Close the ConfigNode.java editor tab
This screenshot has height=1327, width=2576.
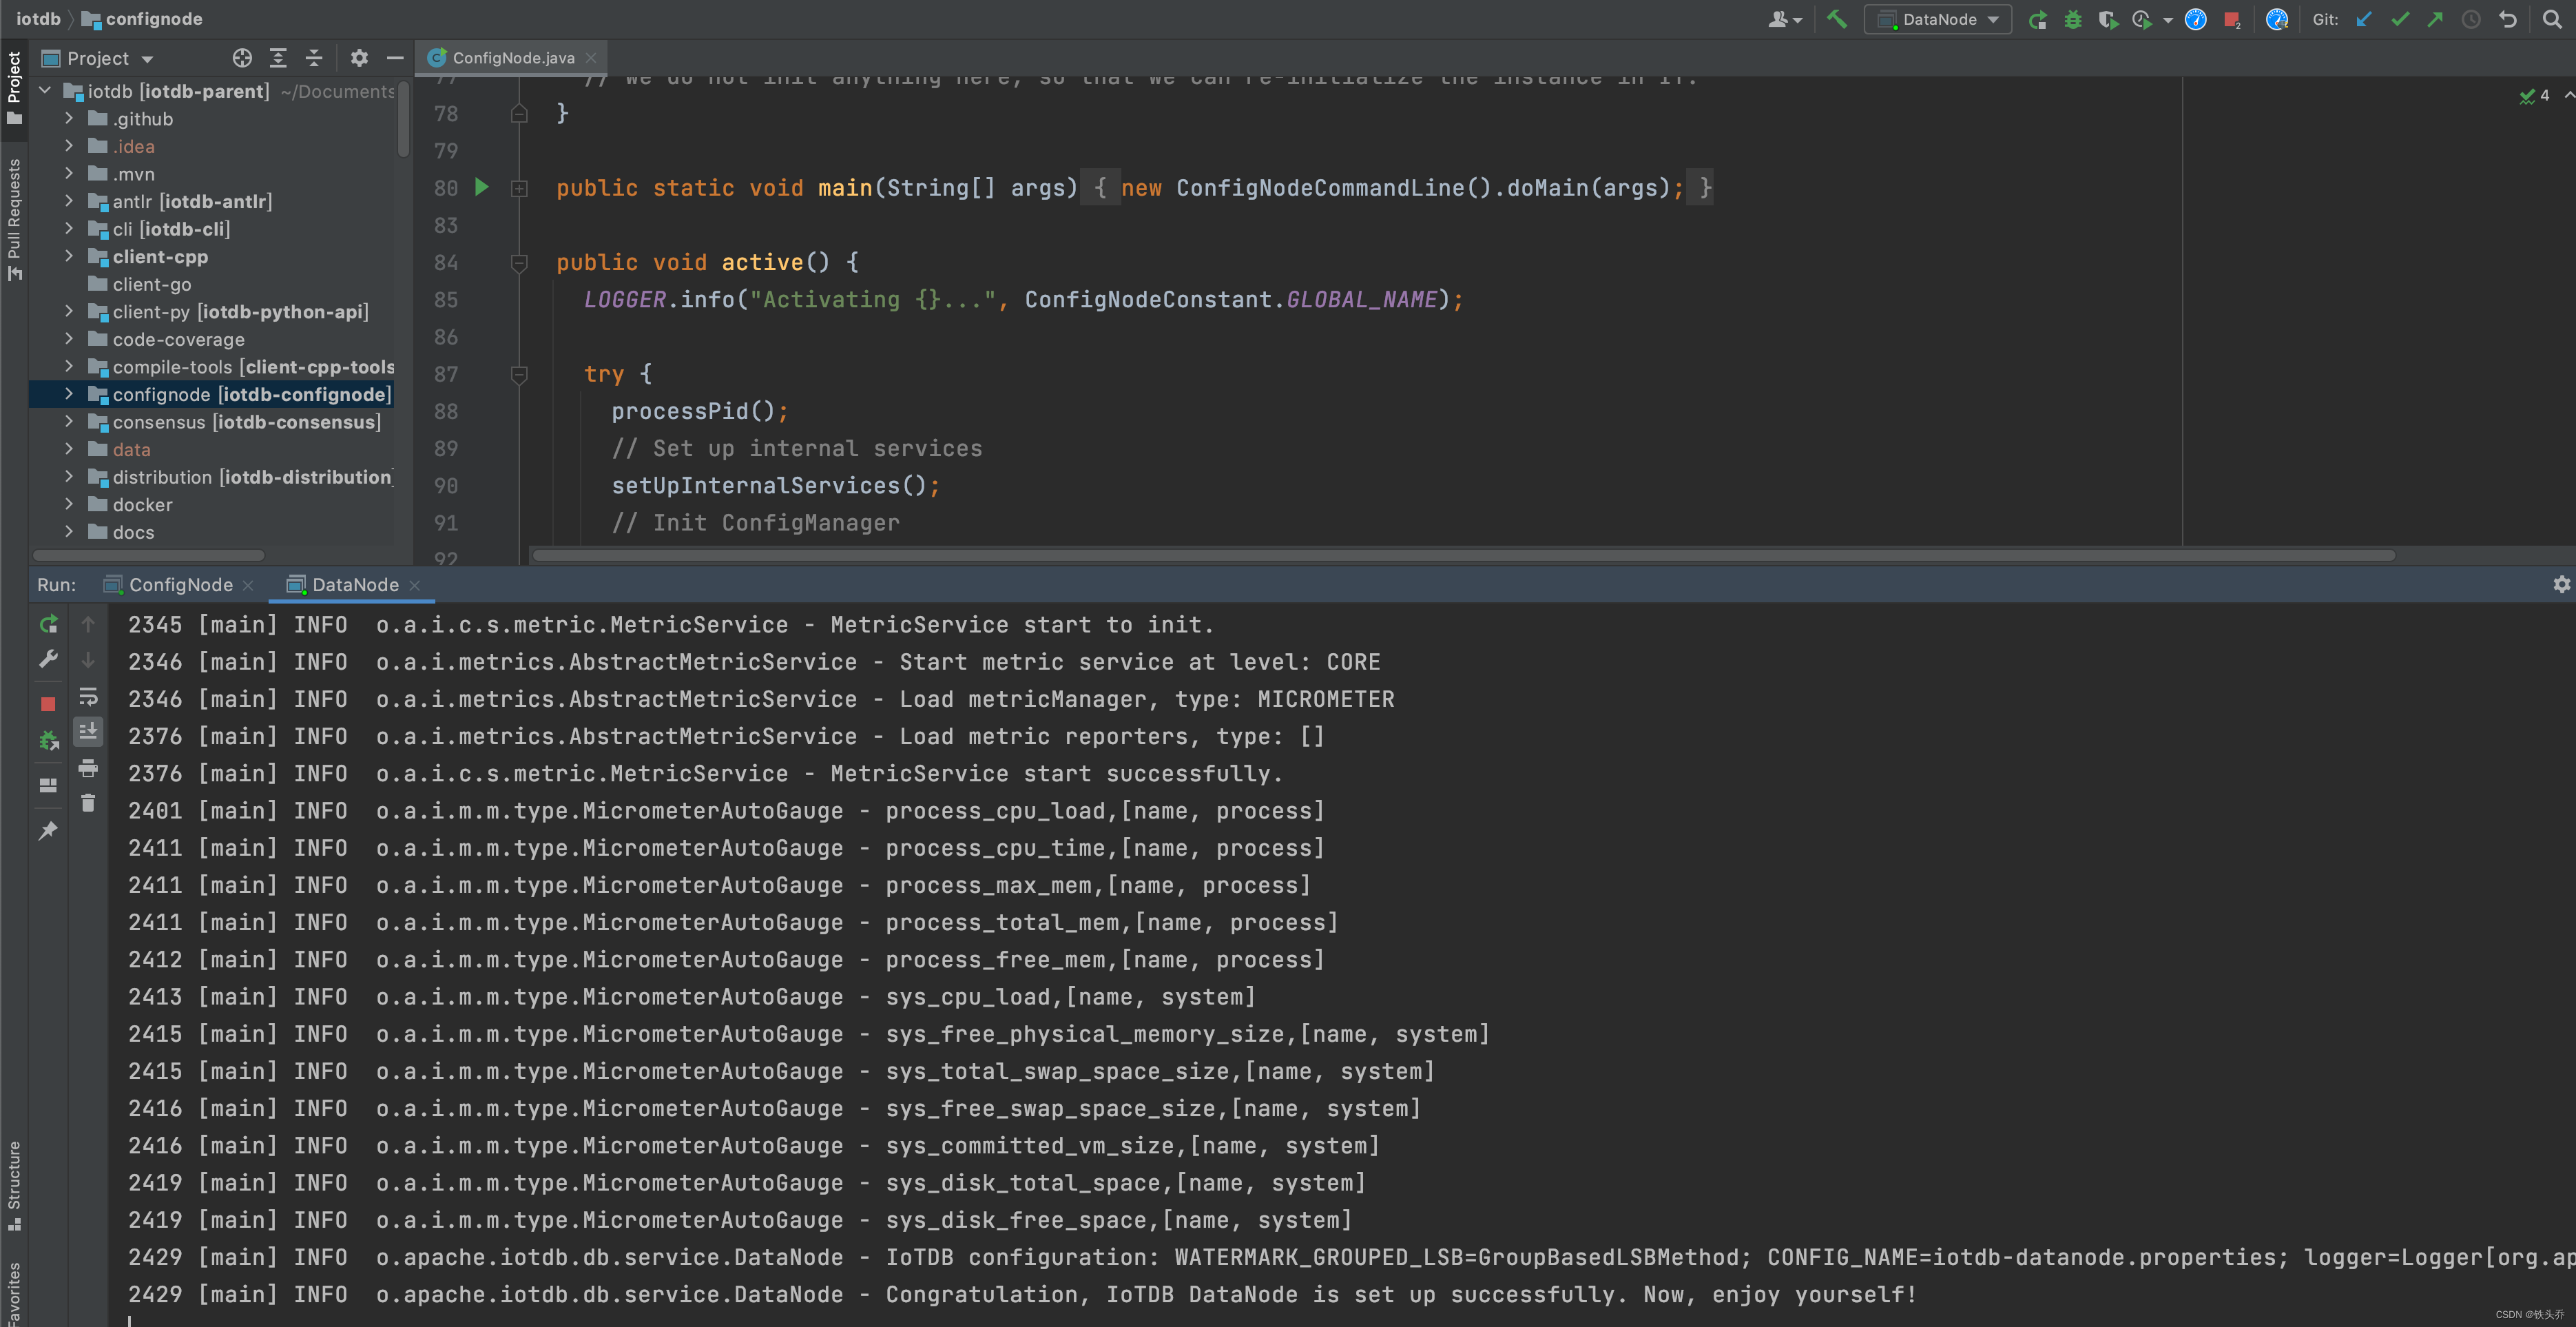591,58
